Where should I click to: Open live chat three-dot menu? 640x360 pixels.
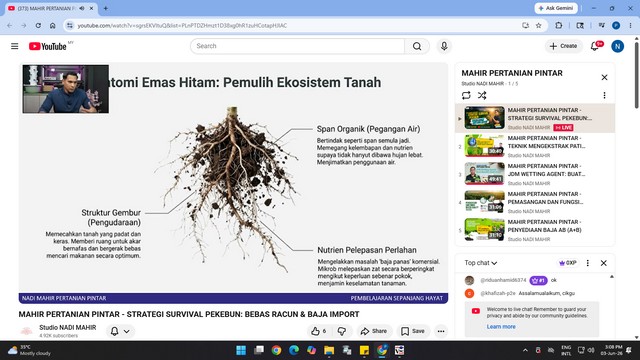pyautogui.click(x=588, y=263)
